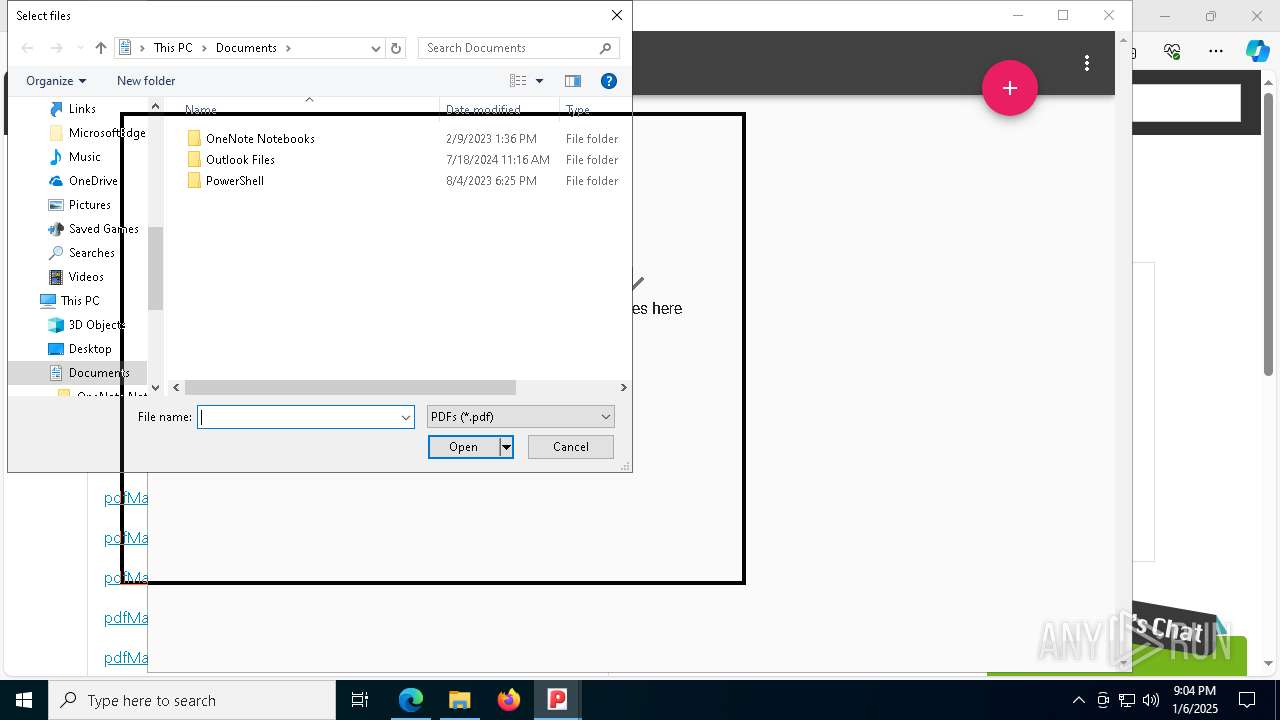
Task: Select Saved Games in the navigation pane
Action: pyautogui.click(x=103, y=229)
